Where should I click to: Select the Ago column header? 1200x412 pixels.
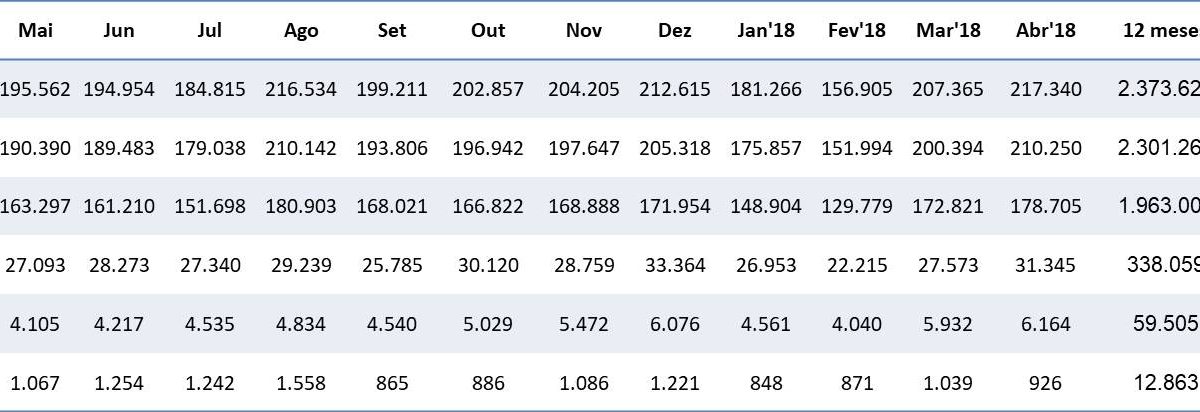coord(301,30)
